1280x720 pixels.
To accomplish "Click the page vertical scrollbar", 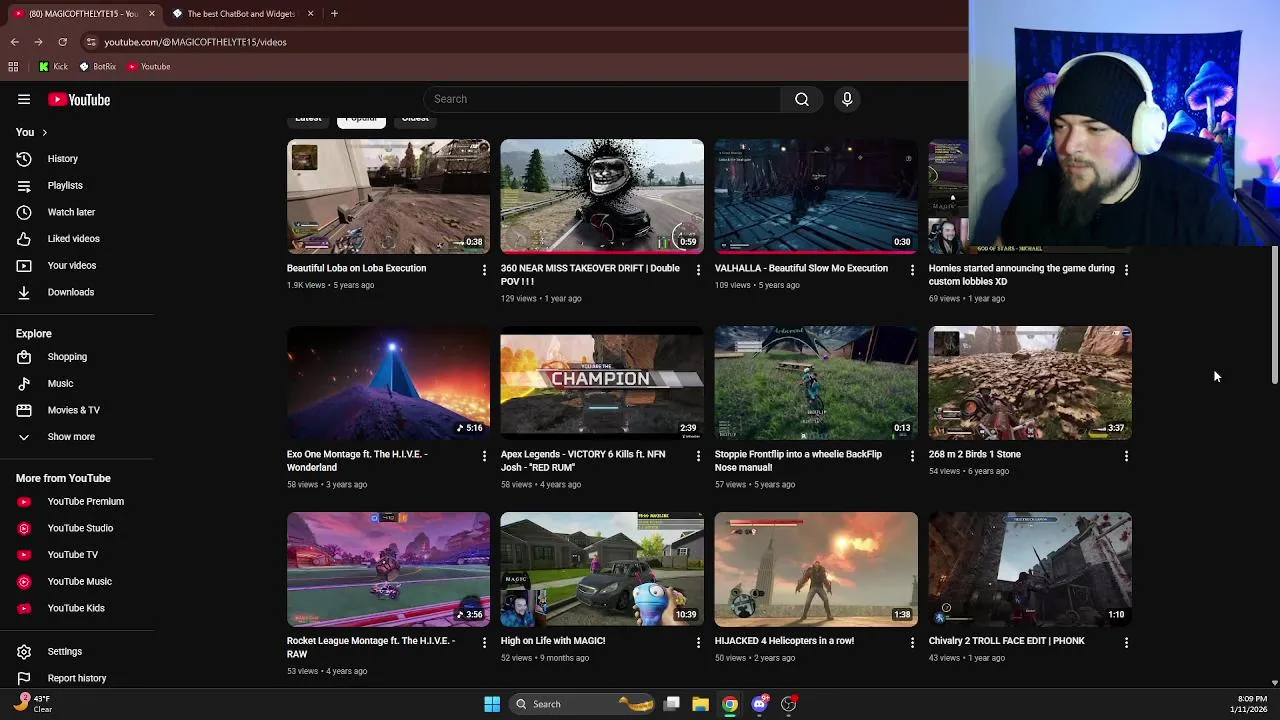I will pos(1274,313).
